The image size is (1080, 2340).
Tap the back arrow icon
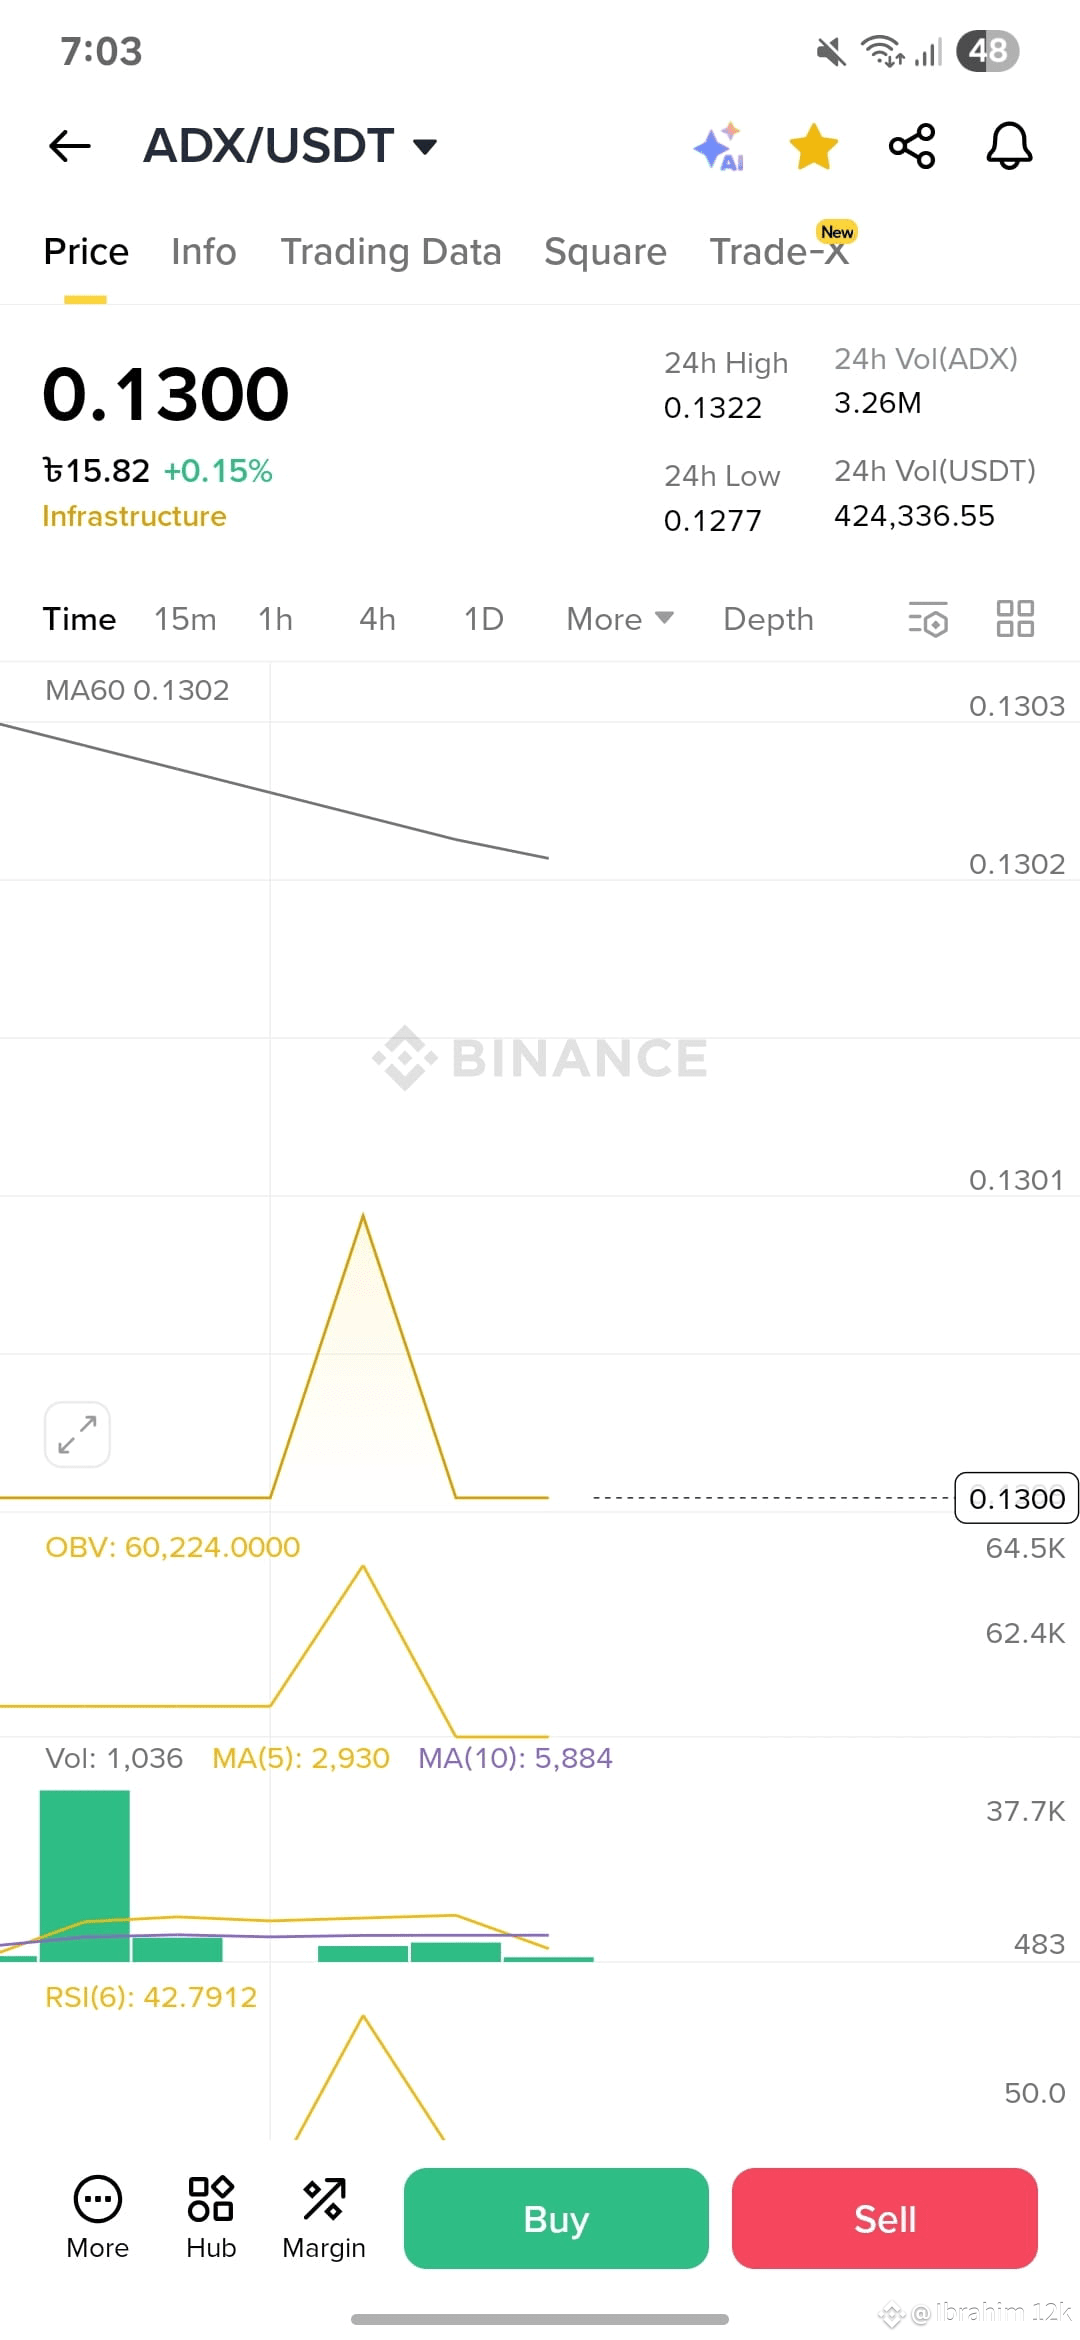(70, 146)
